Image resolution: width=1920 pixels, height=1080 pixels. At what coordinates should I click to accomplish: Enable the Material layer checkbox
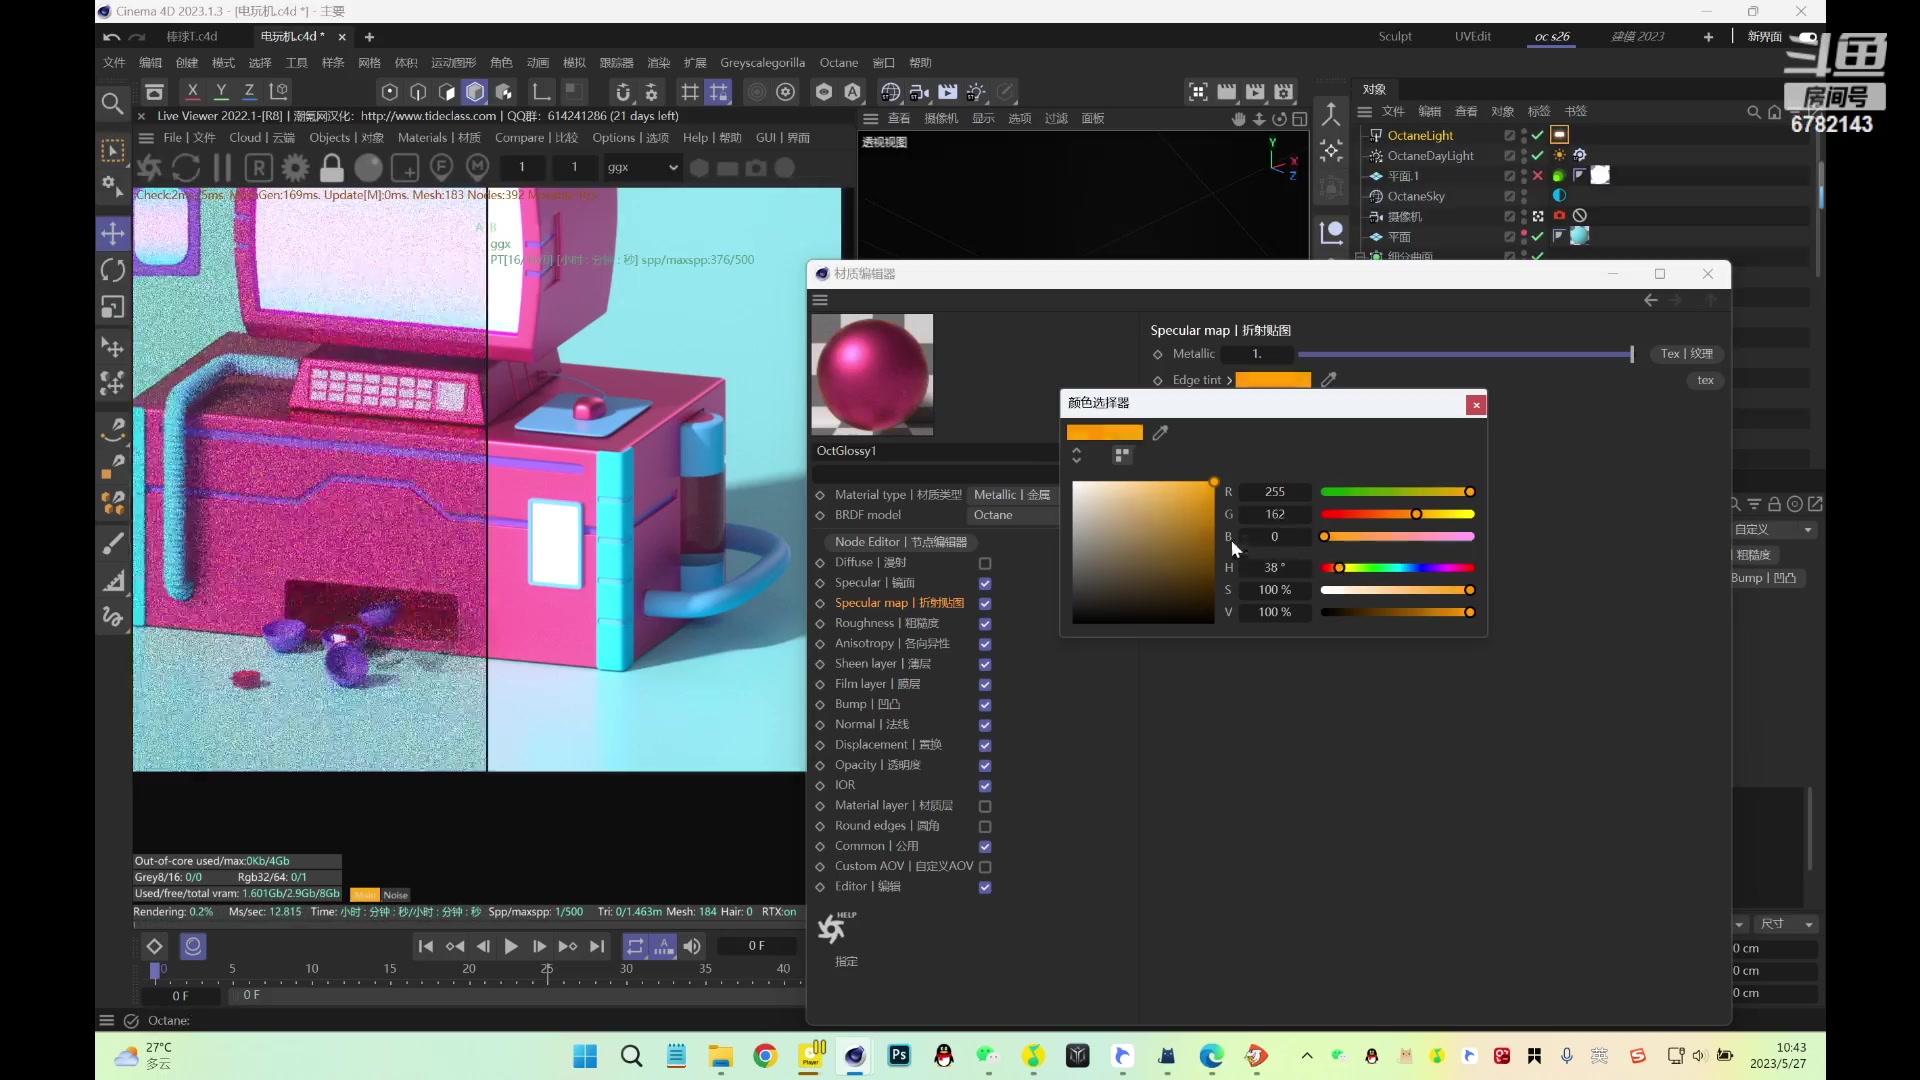point(985,806)
